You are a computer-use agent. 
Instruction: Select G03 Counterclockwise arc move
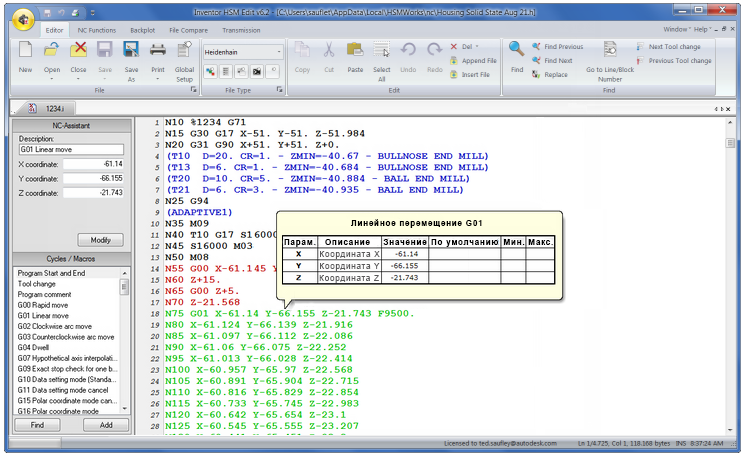click(66, 337)
